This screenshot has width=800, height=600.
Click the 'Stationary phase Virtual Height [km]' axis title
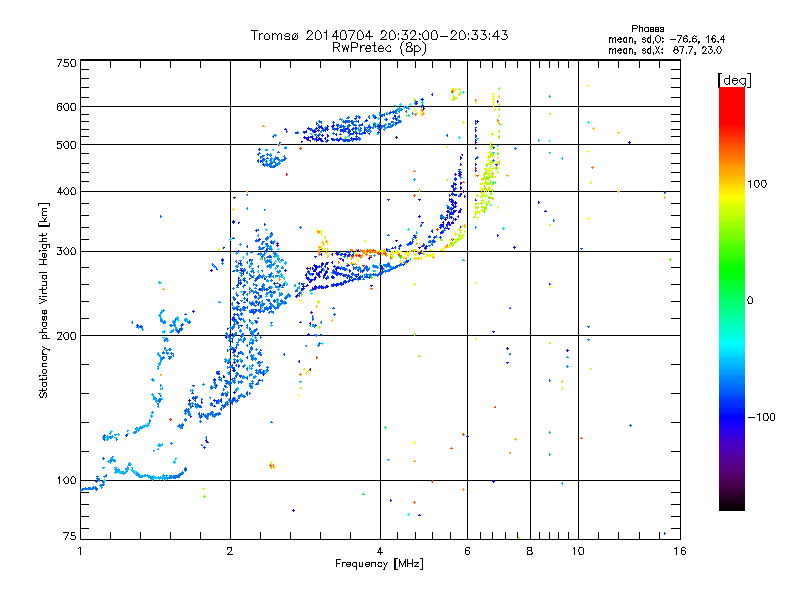[43, 300]
